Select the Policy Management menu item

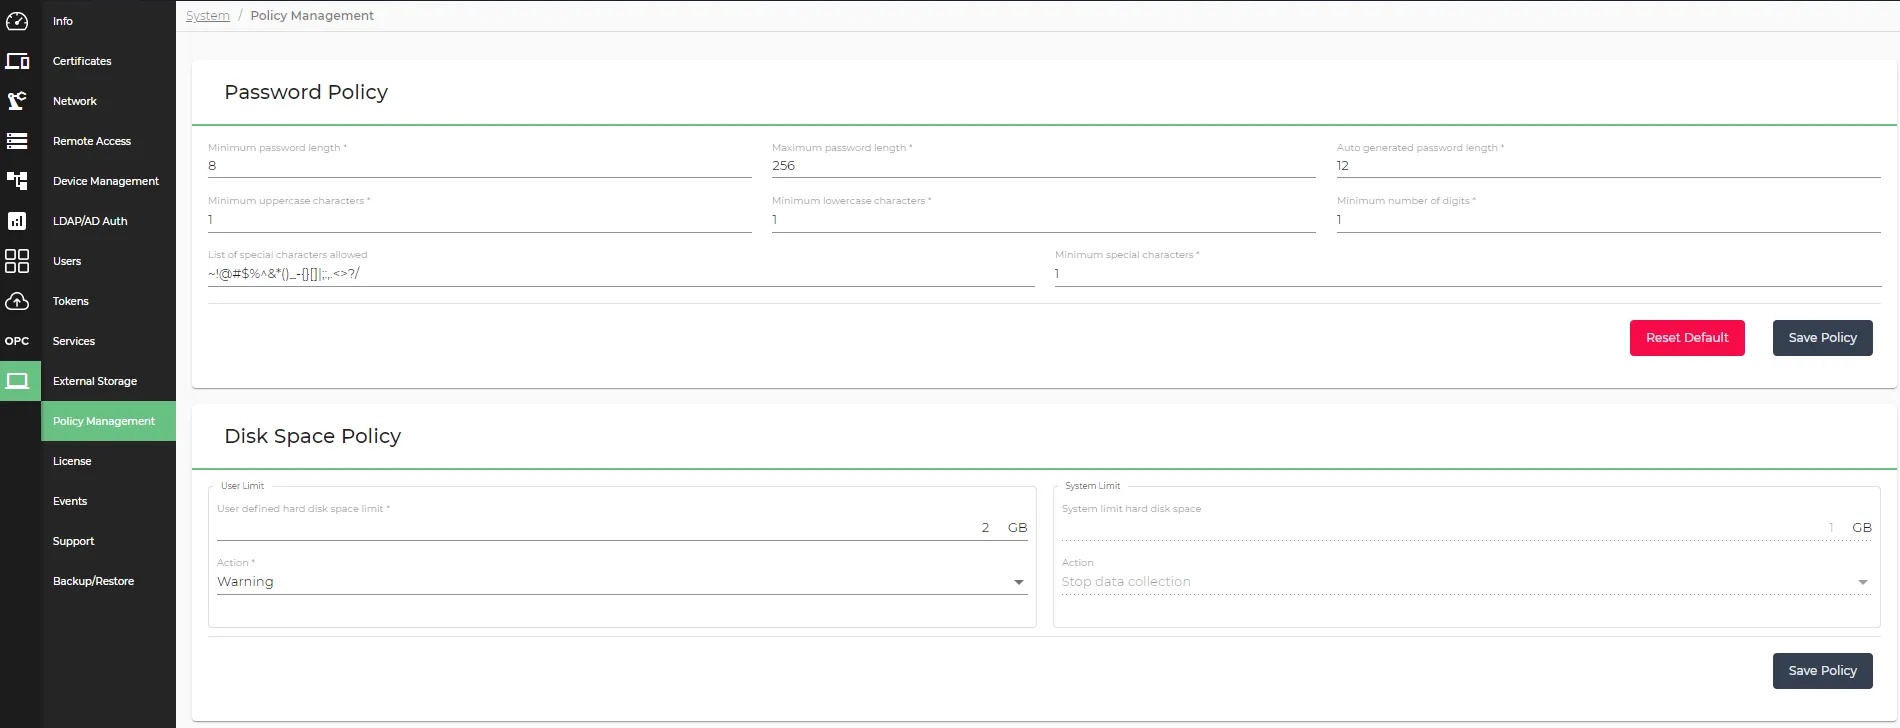tap(109, 421)
